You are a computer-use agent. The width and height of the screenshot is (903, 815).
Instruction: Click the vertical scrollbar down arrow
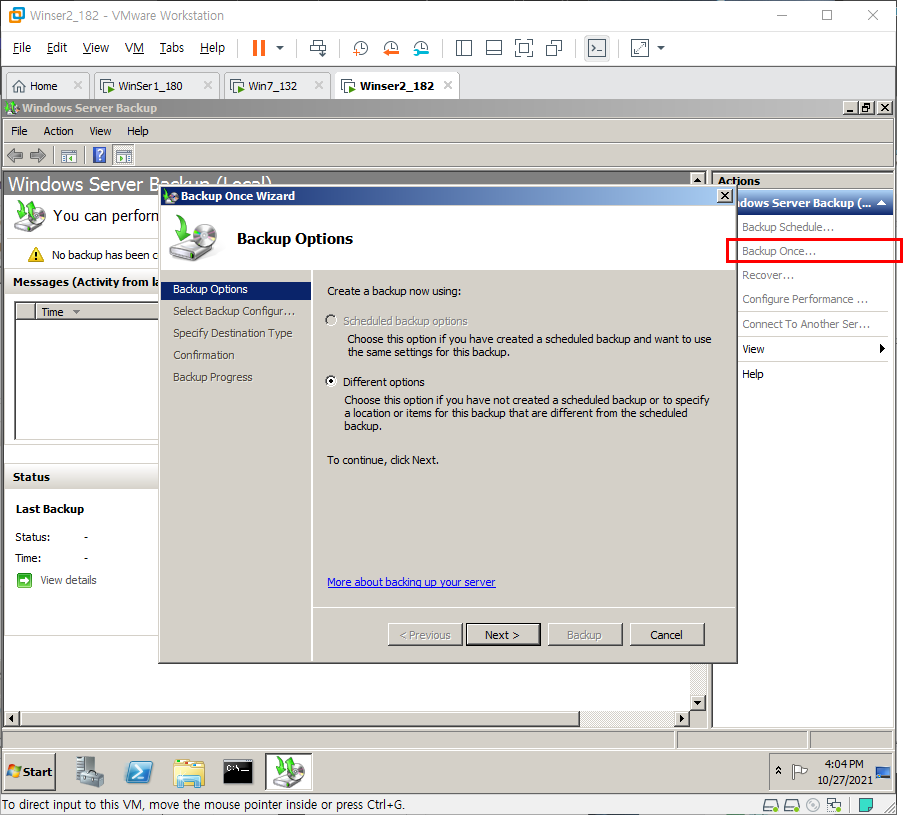click(x=697, y=702)
